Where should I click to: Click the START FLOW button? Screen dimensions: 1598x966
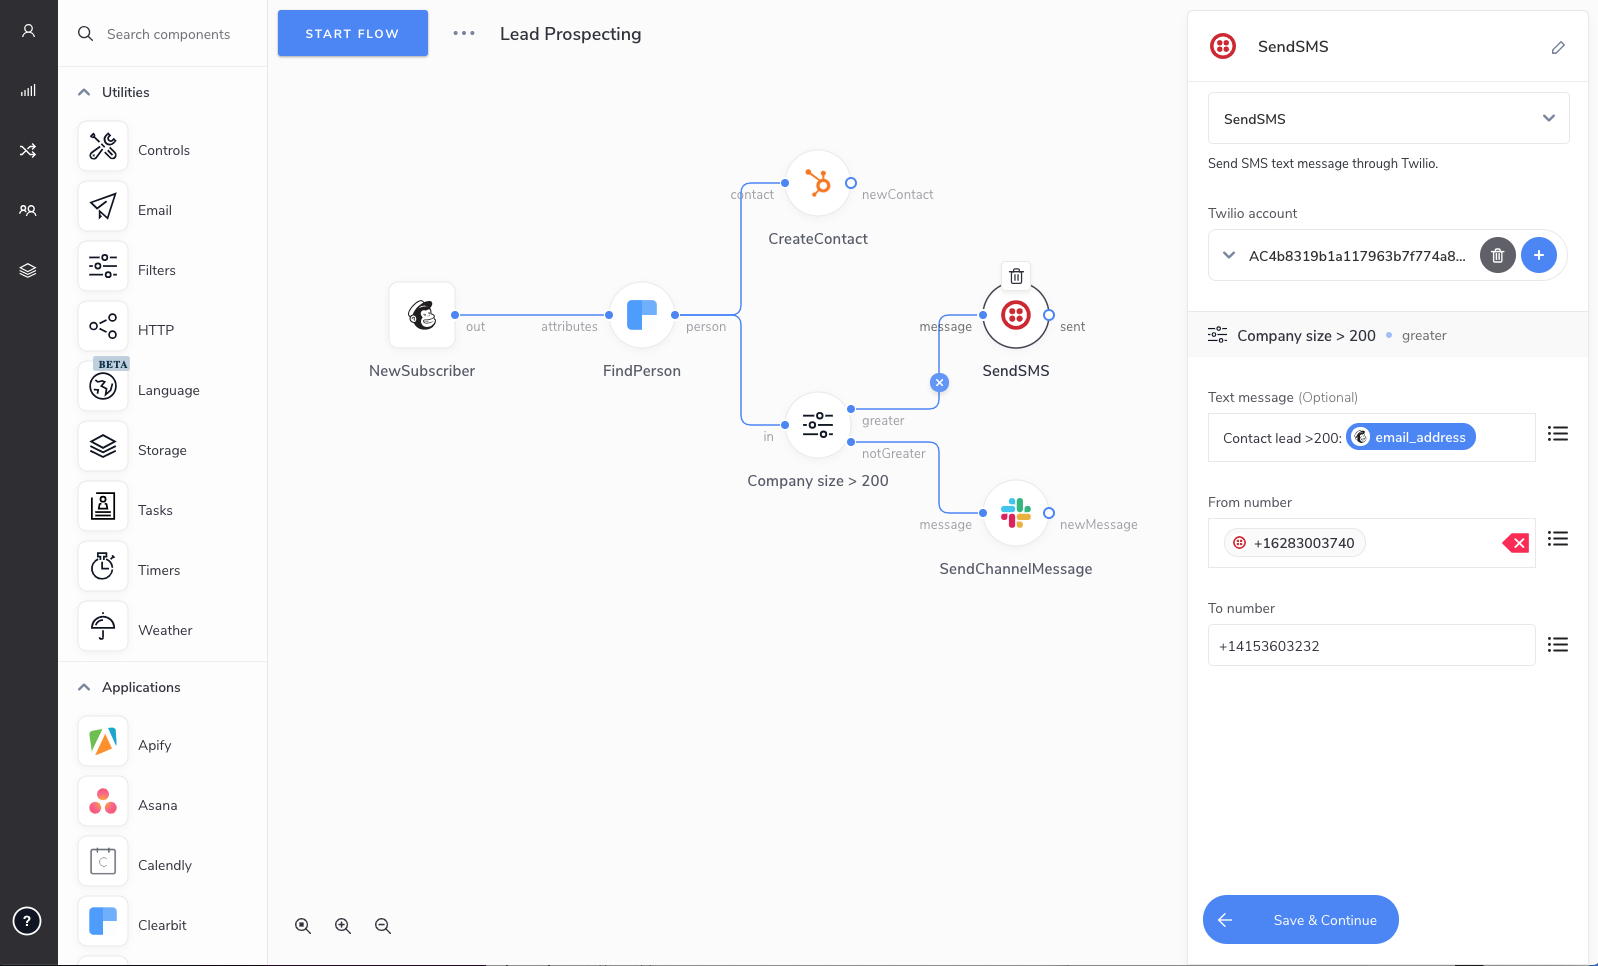click(x=352, y=33)
